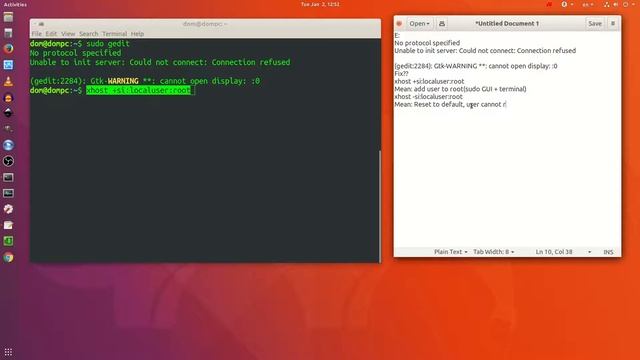The height and width of the screenshot is (360, 640).
Task: Click 'Mean: Reset to default' line in gedit
Action: 450,104
